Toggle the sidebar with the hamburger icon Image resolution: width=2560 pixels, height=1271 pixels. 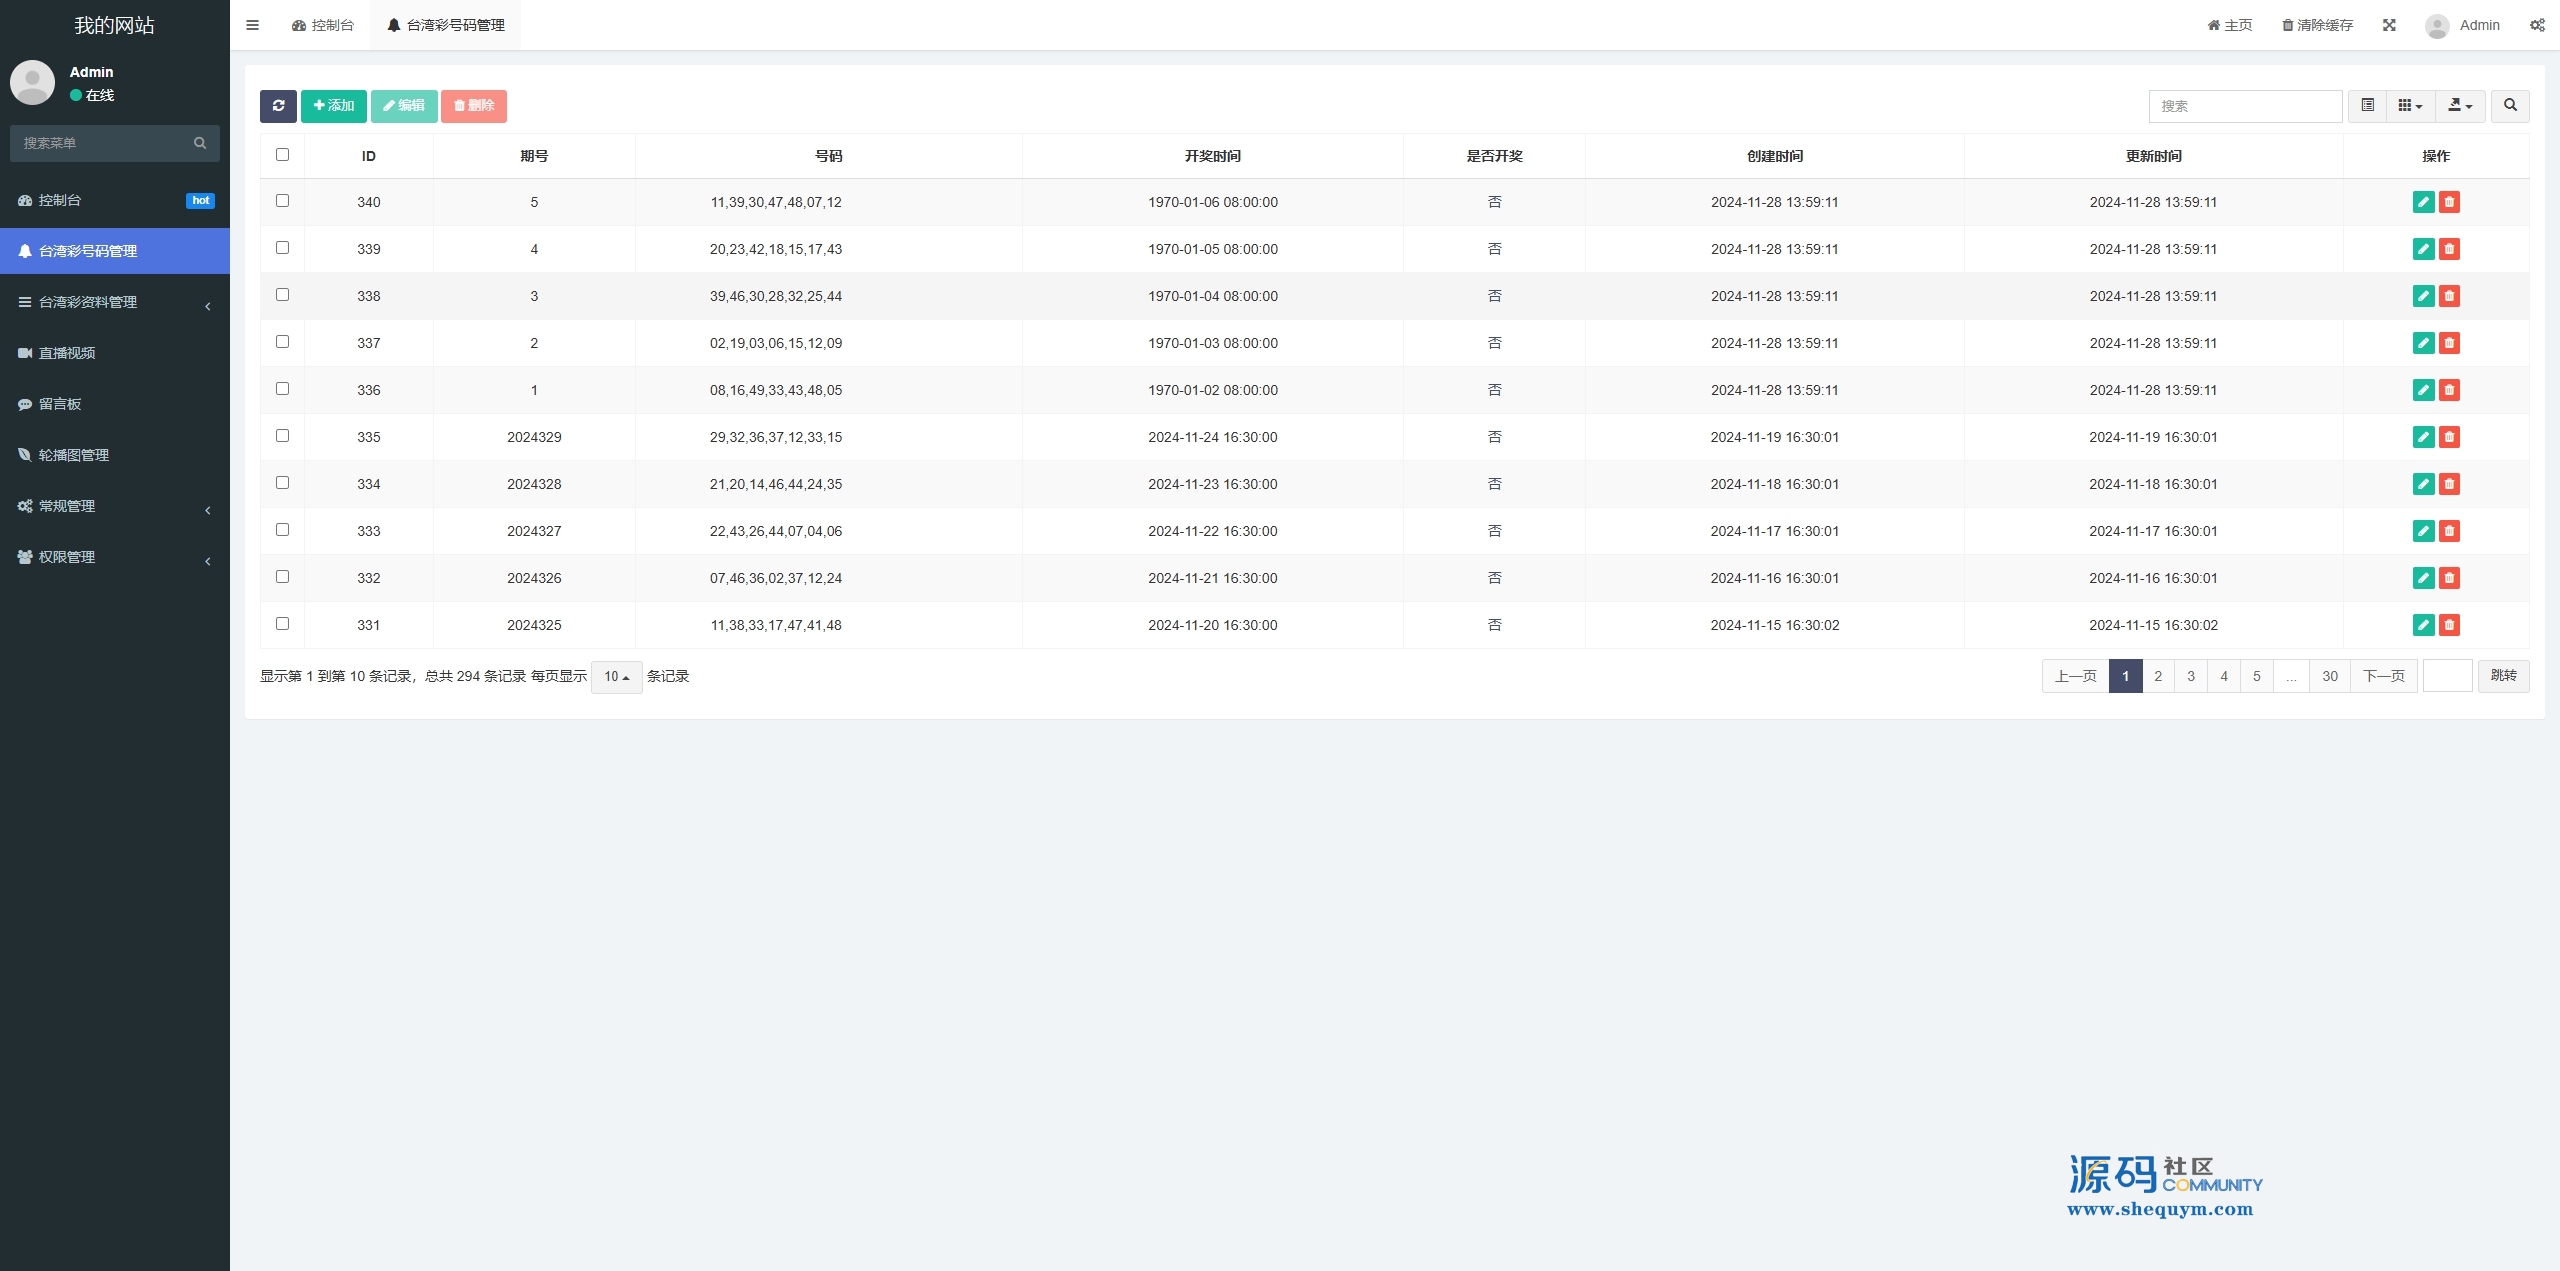coord(253,25)
